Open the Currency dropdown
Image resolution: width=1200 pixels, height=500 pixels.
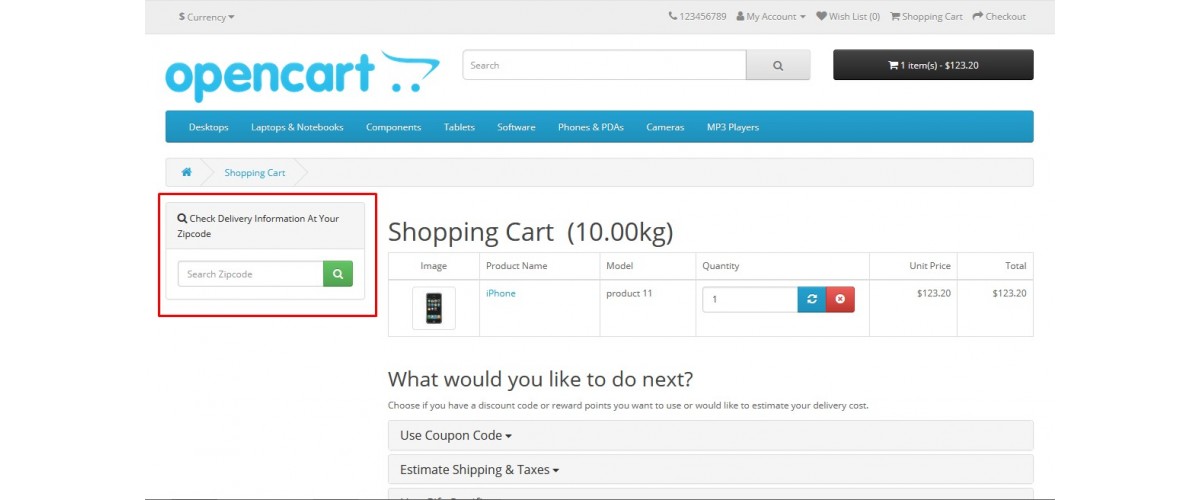point(206,17)
